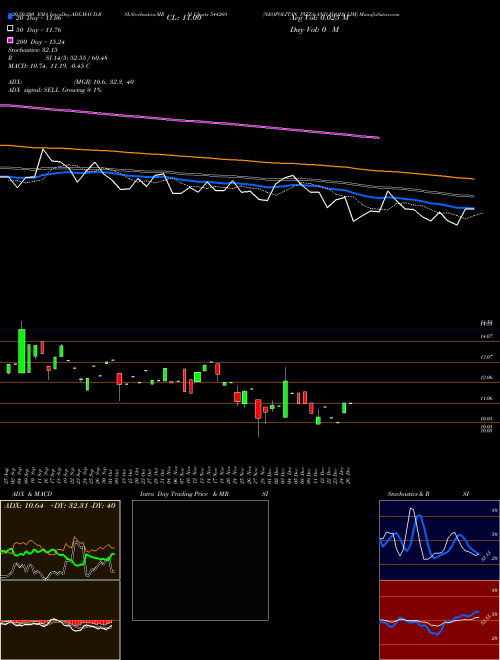Click the orange moving average line

[x=236, y=160]
